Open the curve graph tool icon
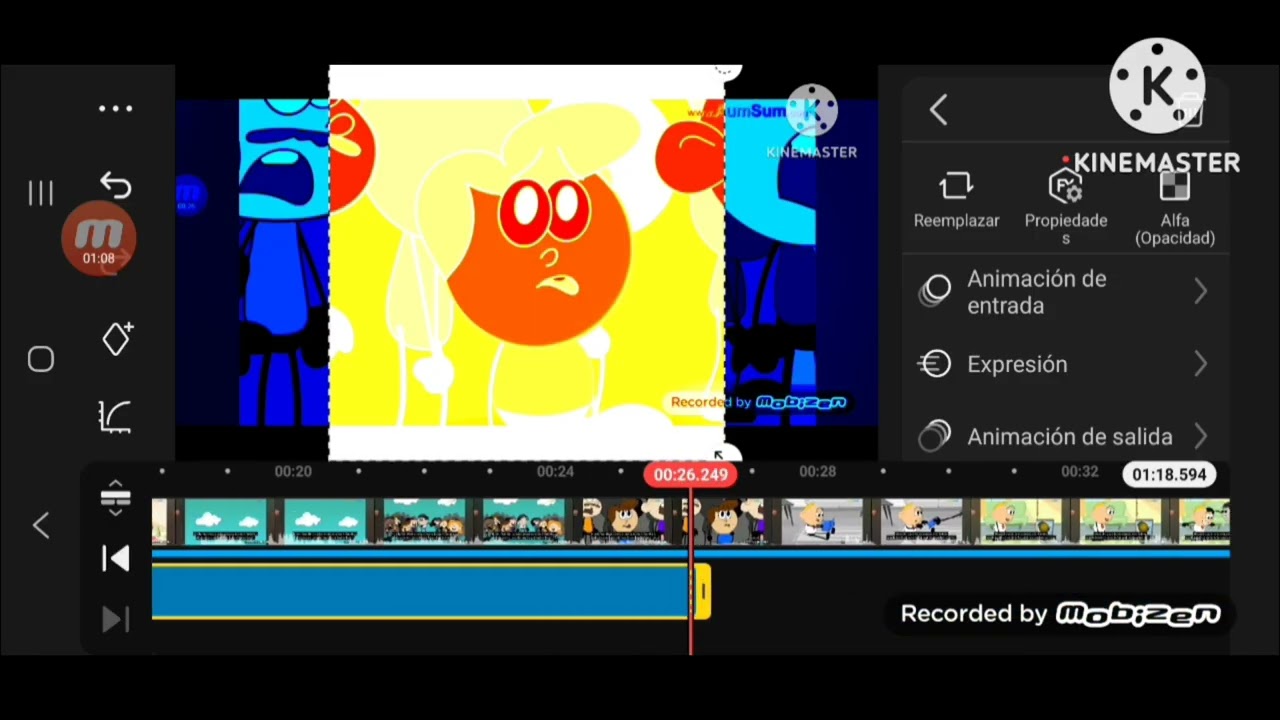1280x720 pixels. pyautogui.click(x=116, y=416)
